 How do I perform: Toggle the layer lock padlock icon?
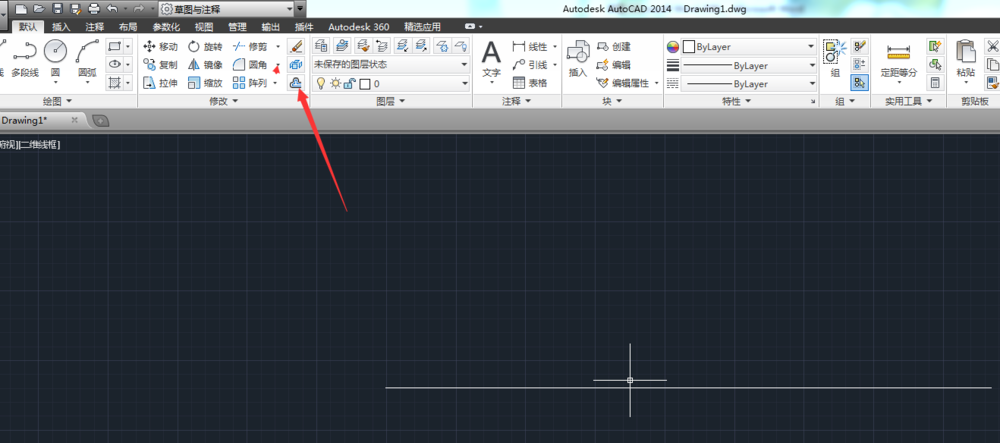(x=350, y=84)
